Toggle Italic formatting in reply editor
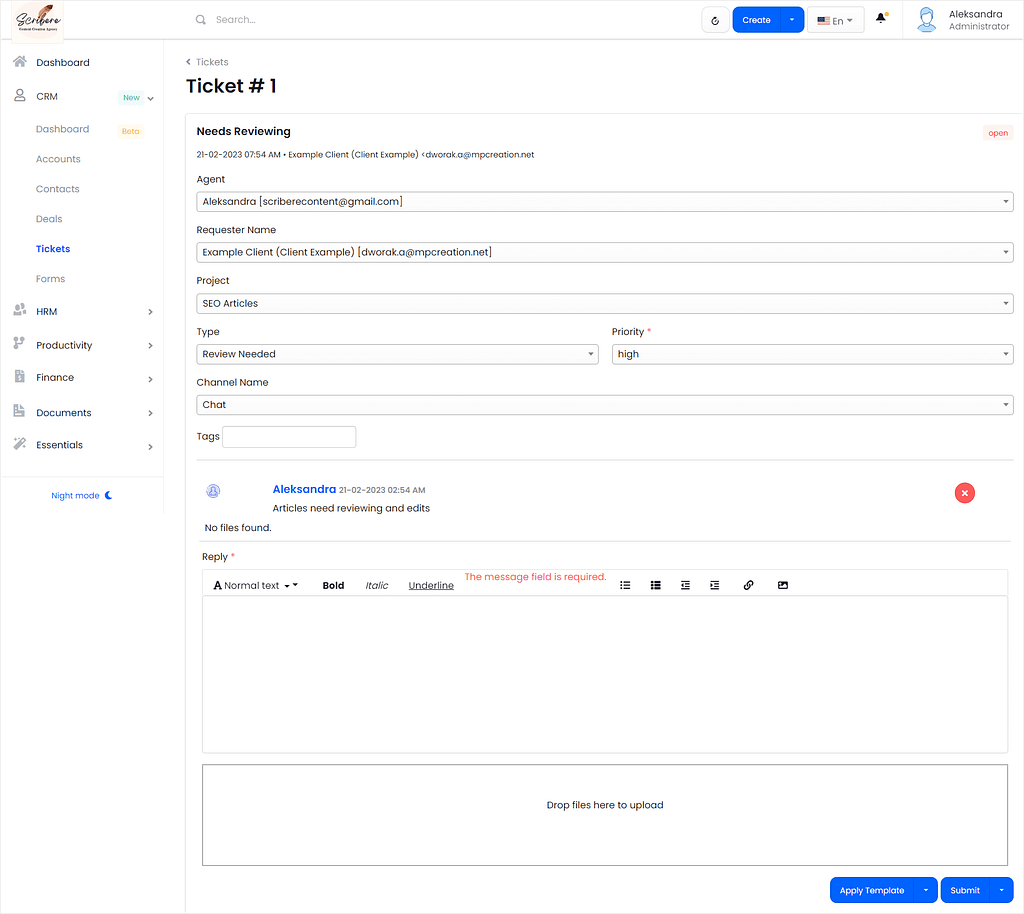The image size is (1024, 914). (x=377, y=586)
